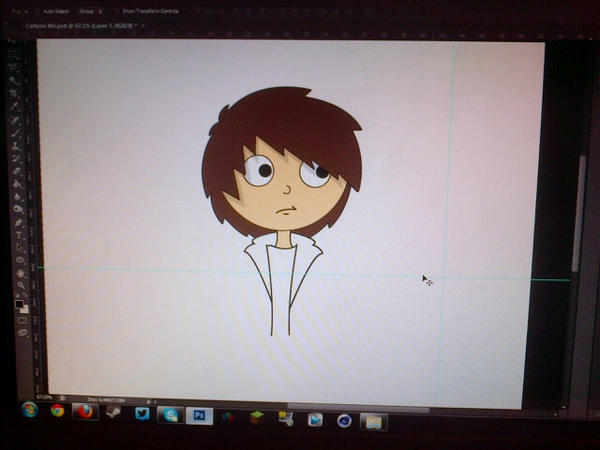The image size is (600, 450).
Task: Click the Cartoon document tab
Action: [81, 26]
